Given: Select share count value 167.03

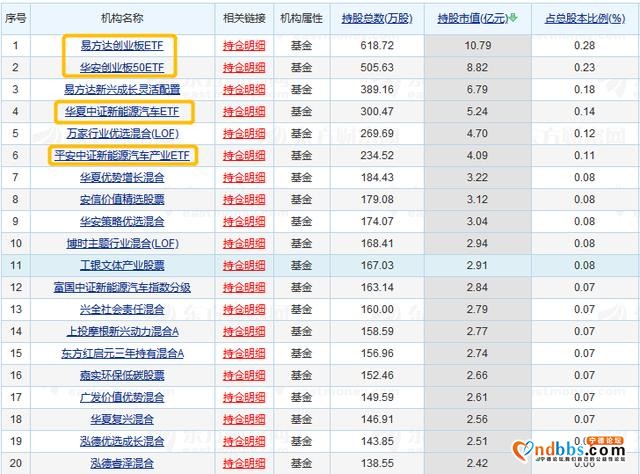Looking at the screenshot, I should [x=377, y=266].
